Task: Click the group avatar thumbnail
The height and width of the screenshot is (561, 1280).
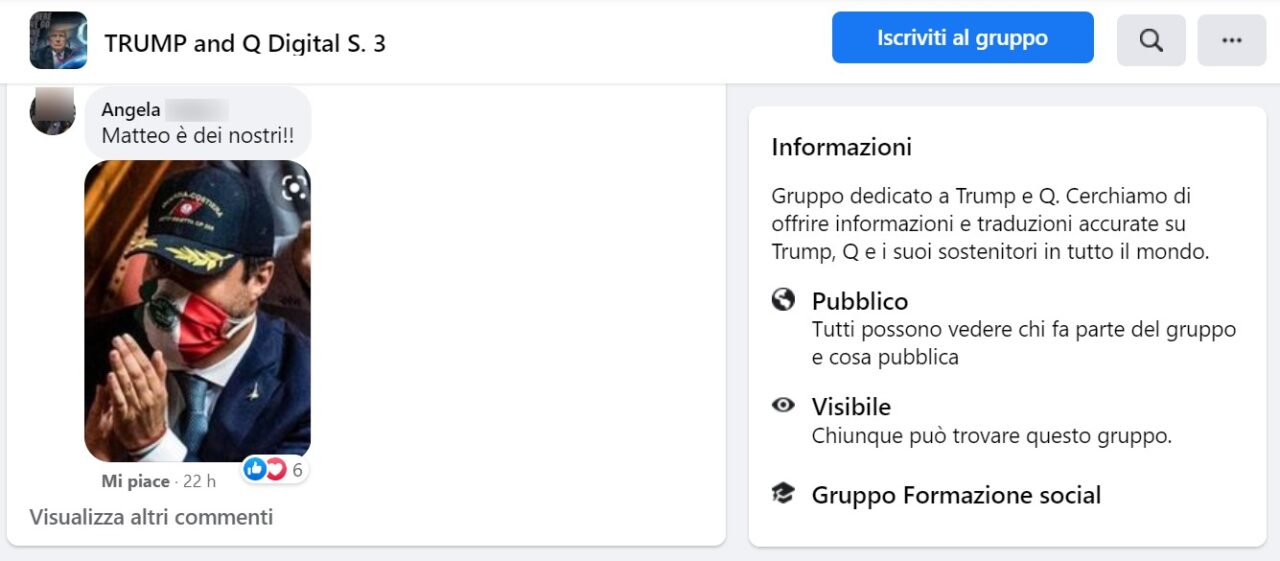Action: pyautogui.click(x=58, y=40)
